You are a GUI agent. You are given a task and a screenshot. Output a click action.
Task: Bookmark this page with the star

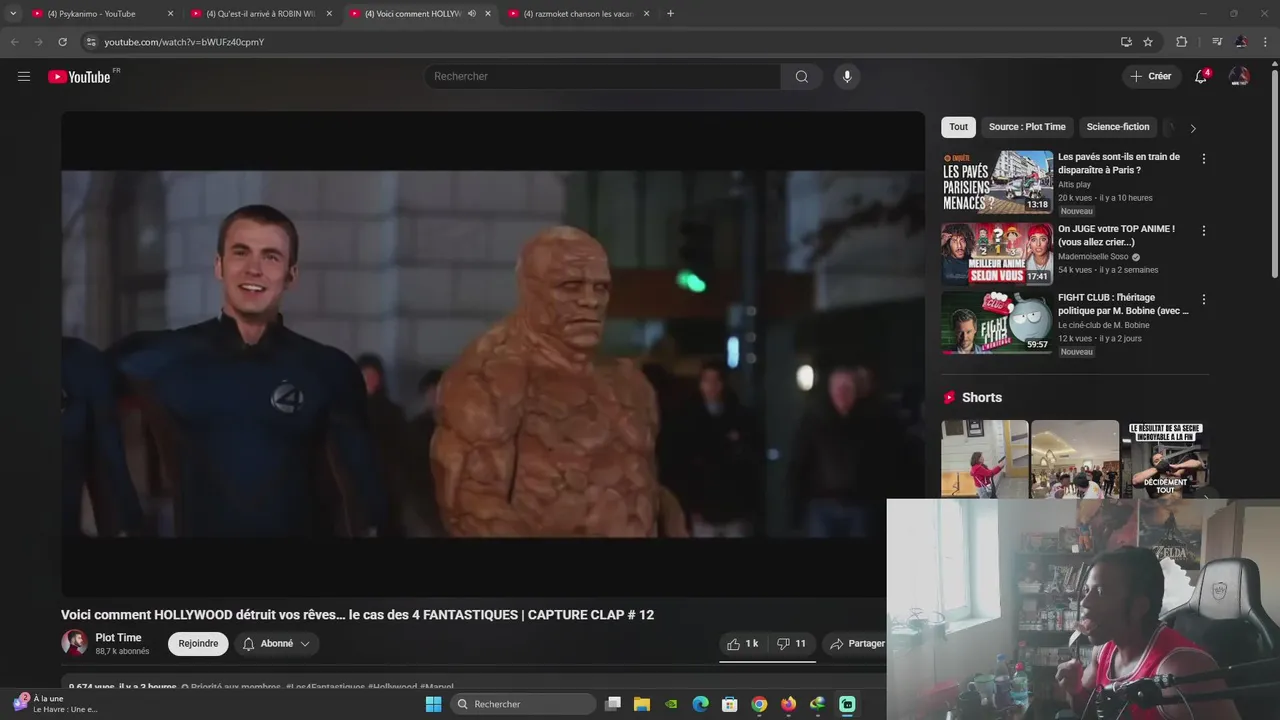pyautogui.click(x=1148, y=42)
